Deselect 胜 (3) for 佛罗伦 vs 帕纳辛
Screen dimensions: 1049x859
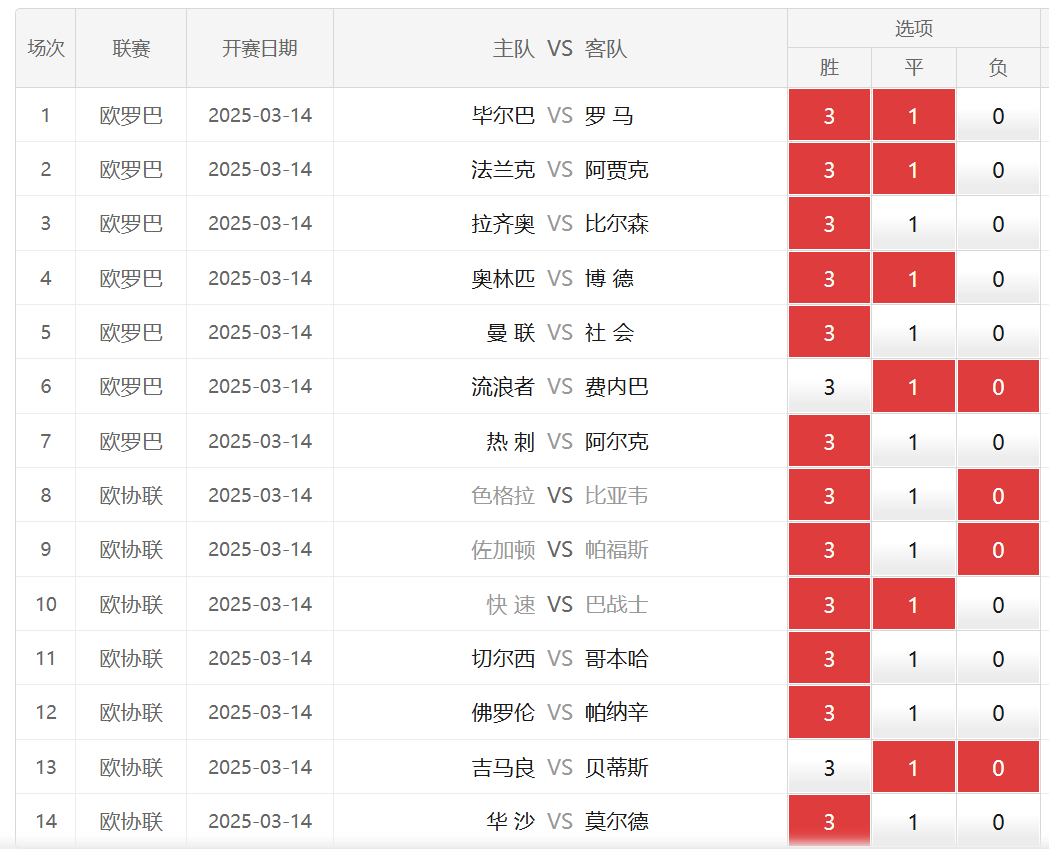coord(829,713)
